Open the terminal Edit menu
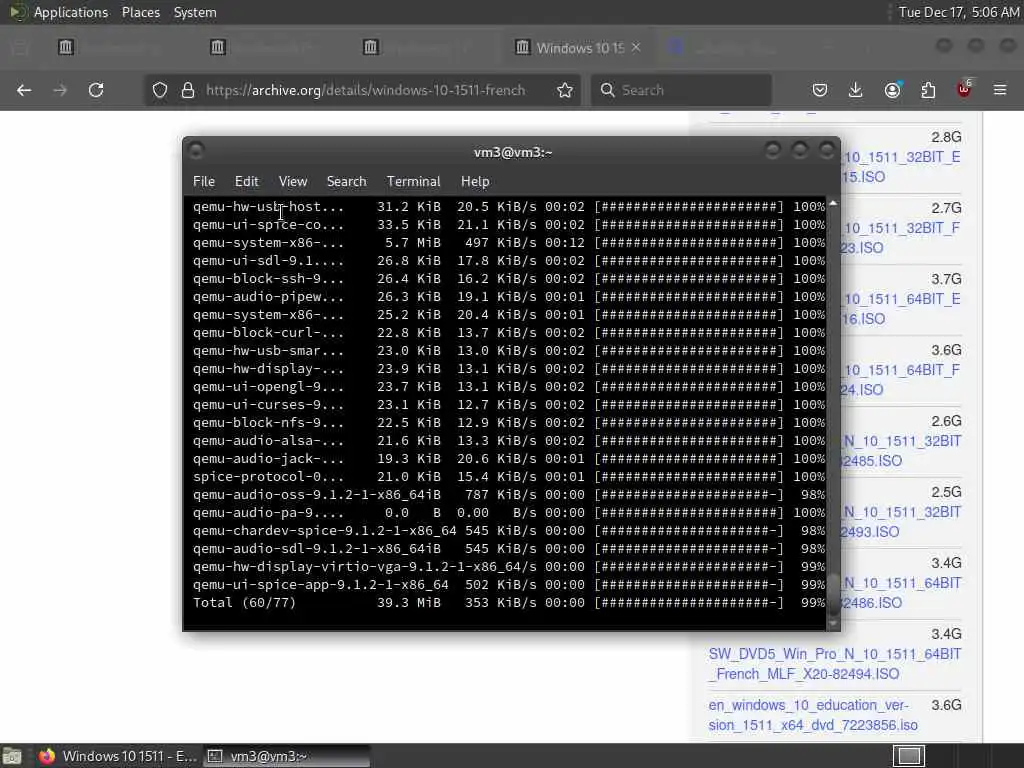Viewport: 1024px width, 768px height. (246, 182)
